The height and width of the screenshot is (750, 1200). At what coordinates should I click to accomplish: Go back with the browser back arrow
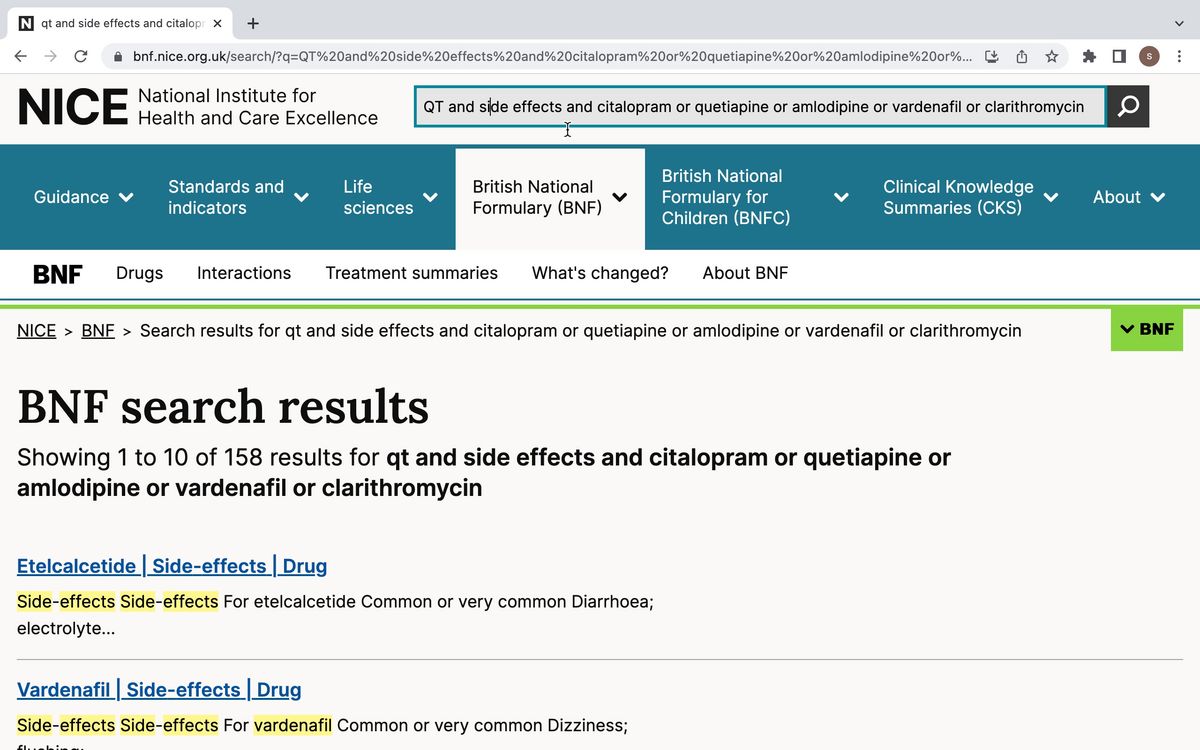coord(21,57)
